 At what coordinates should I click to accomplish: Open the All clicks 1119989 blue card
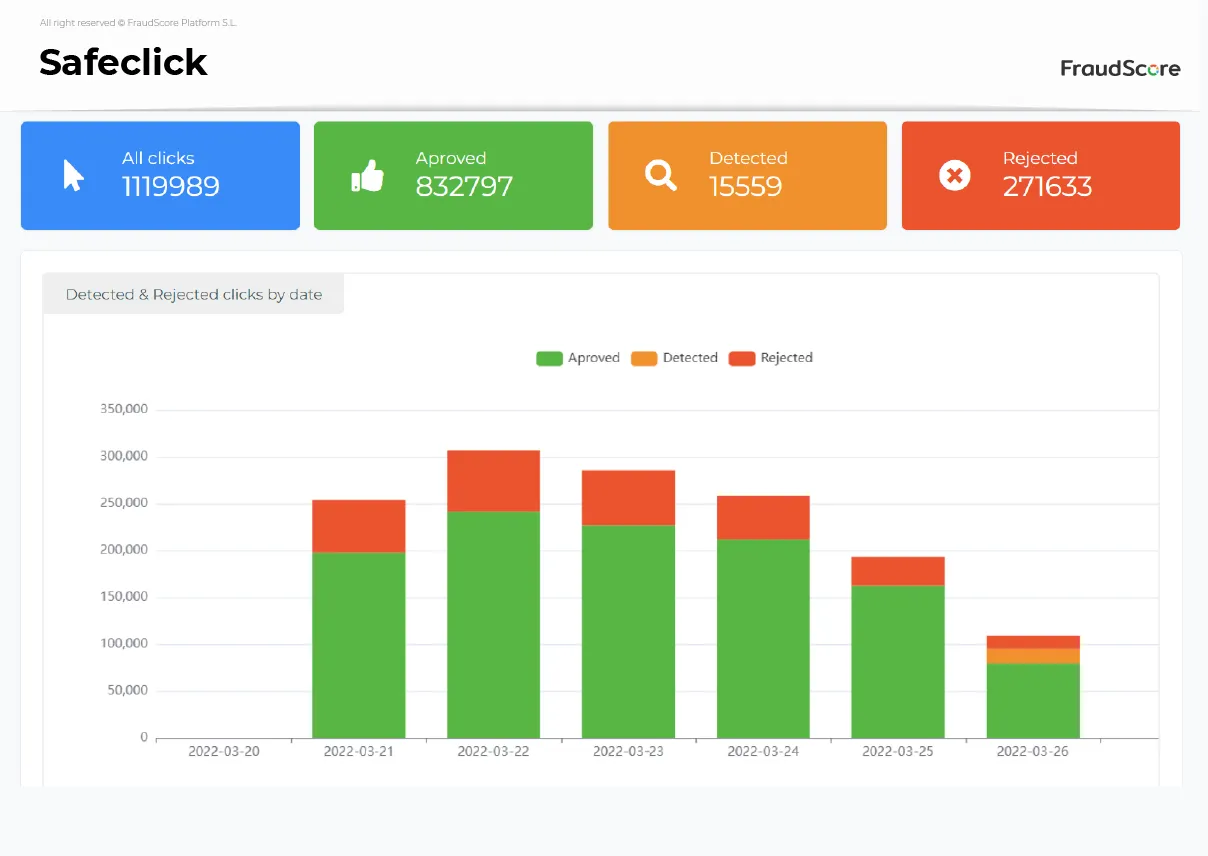point(160,176)
